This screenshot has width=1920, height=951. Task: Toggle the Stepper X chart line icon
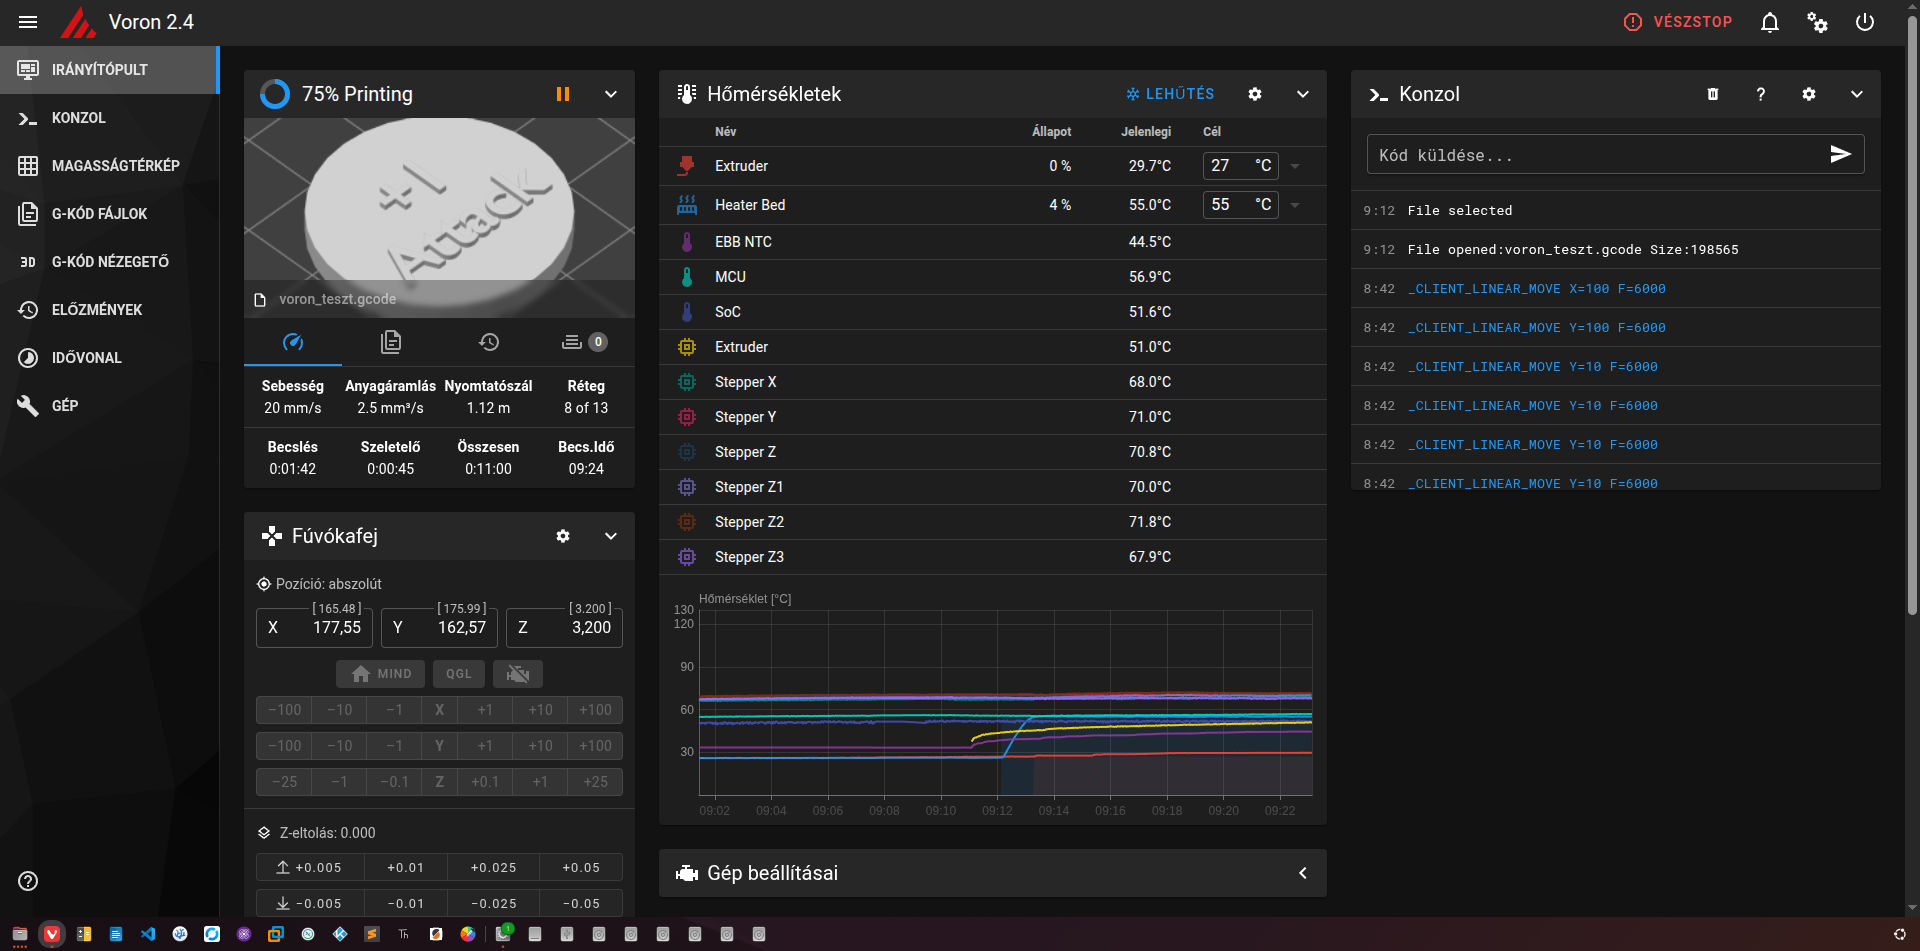coord(687,382)
